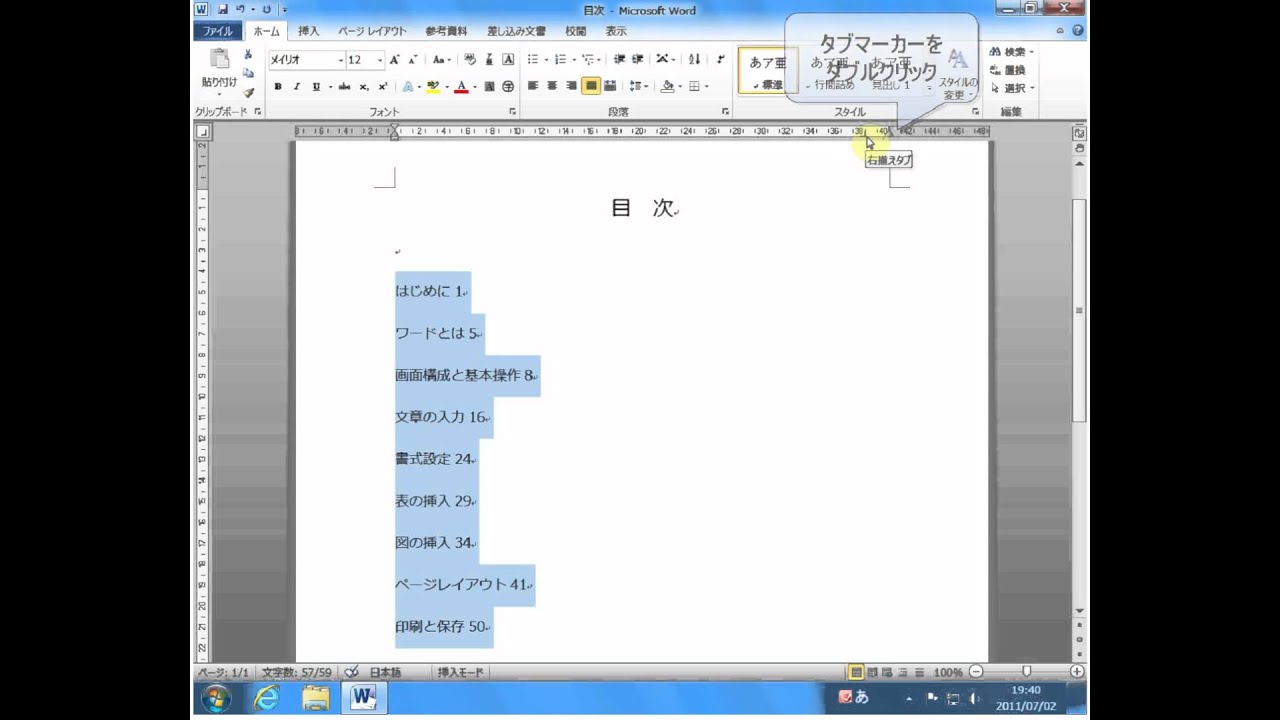Open Internet Explorer from the taskbar
Viewport: 1280px width, 720px height.
click(266, 698)
